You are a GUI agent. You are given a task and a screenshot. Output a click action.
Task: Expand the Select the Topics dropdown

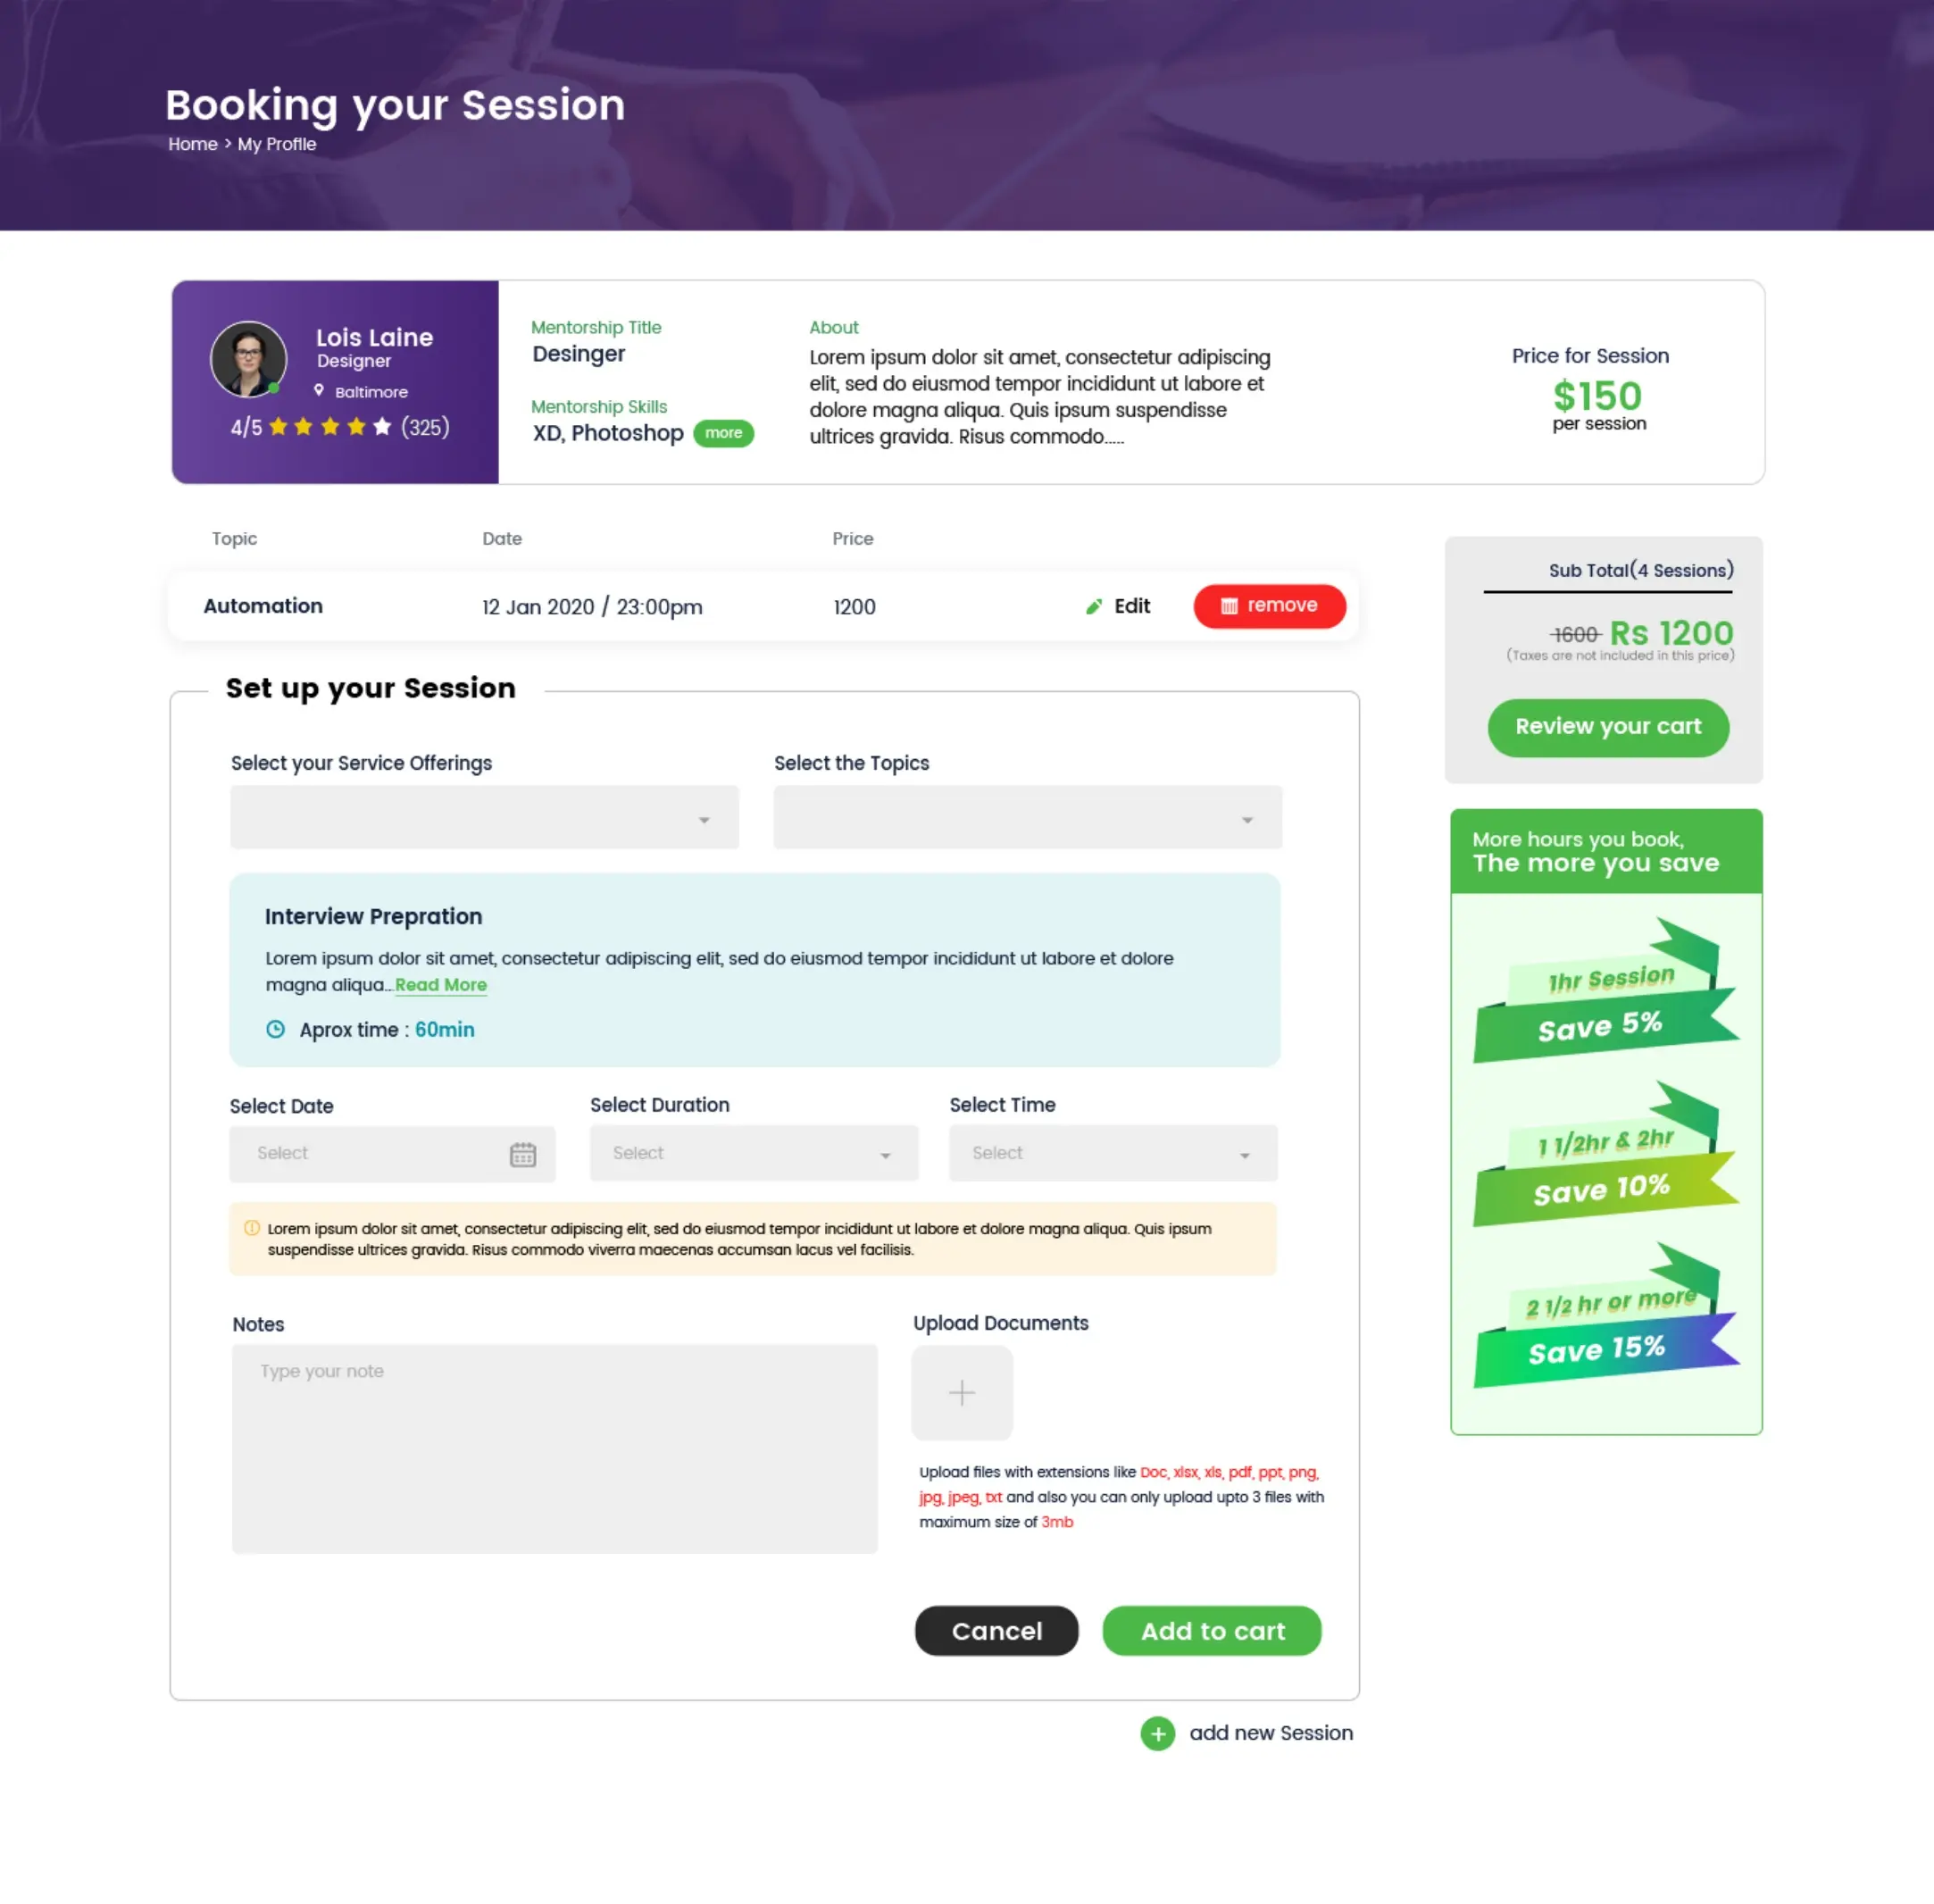tap(1246, 816)
